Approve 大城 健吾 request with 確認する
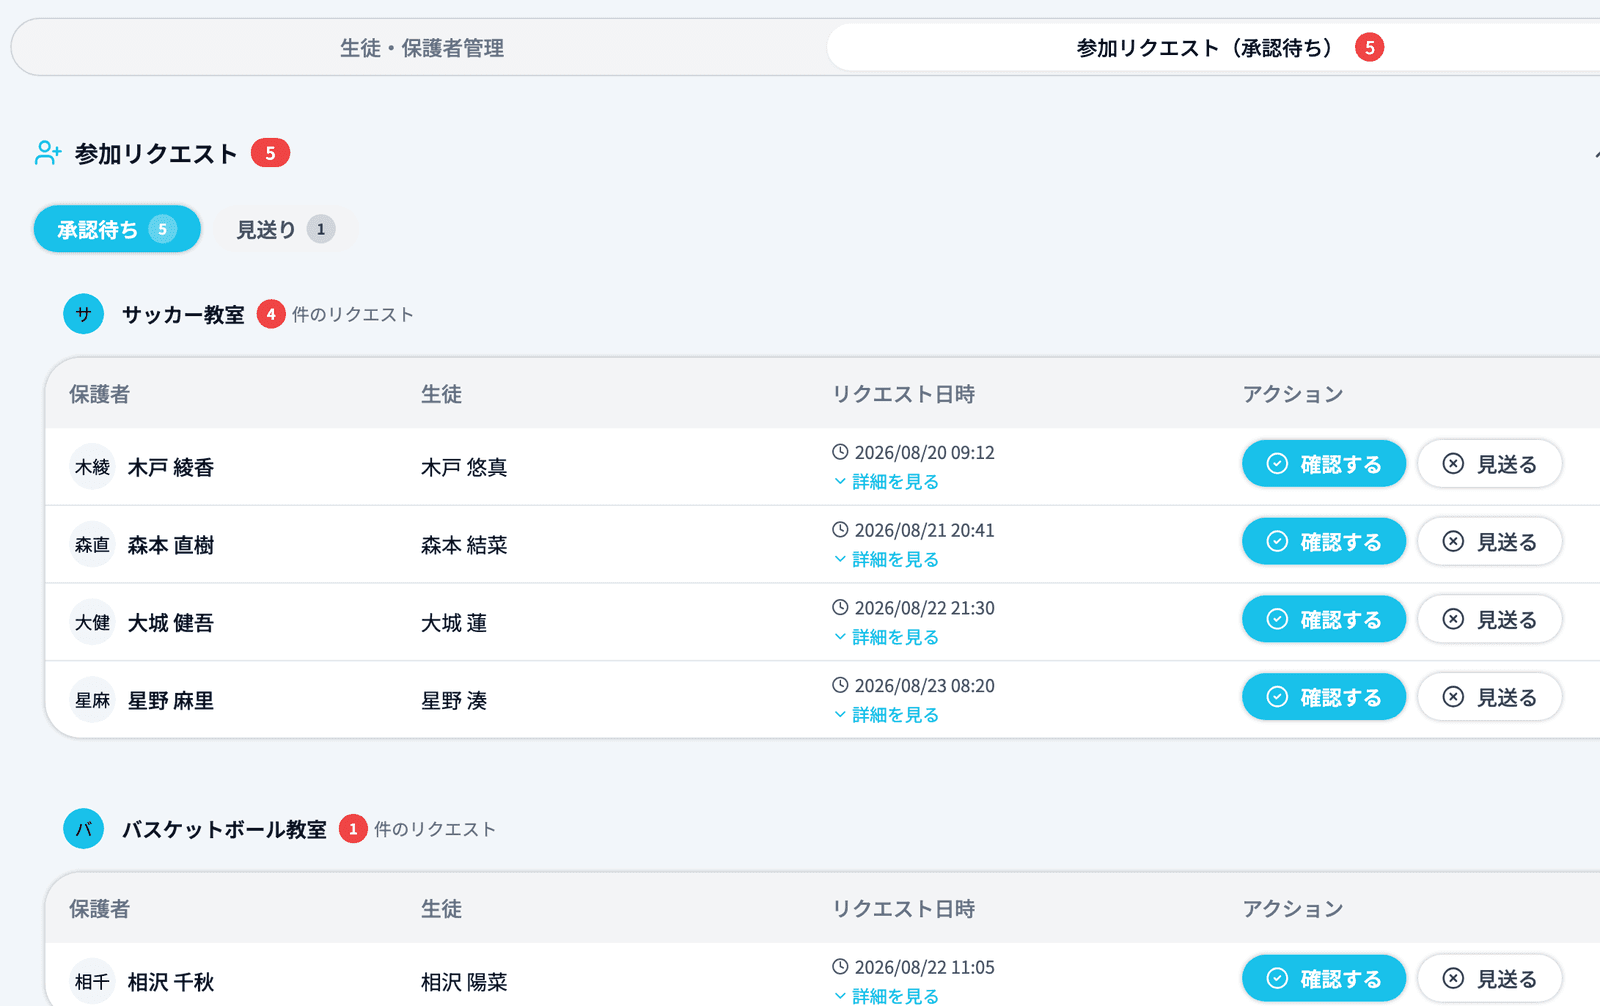The height and width of the screenshot is (1006, 1600). 1324,620
